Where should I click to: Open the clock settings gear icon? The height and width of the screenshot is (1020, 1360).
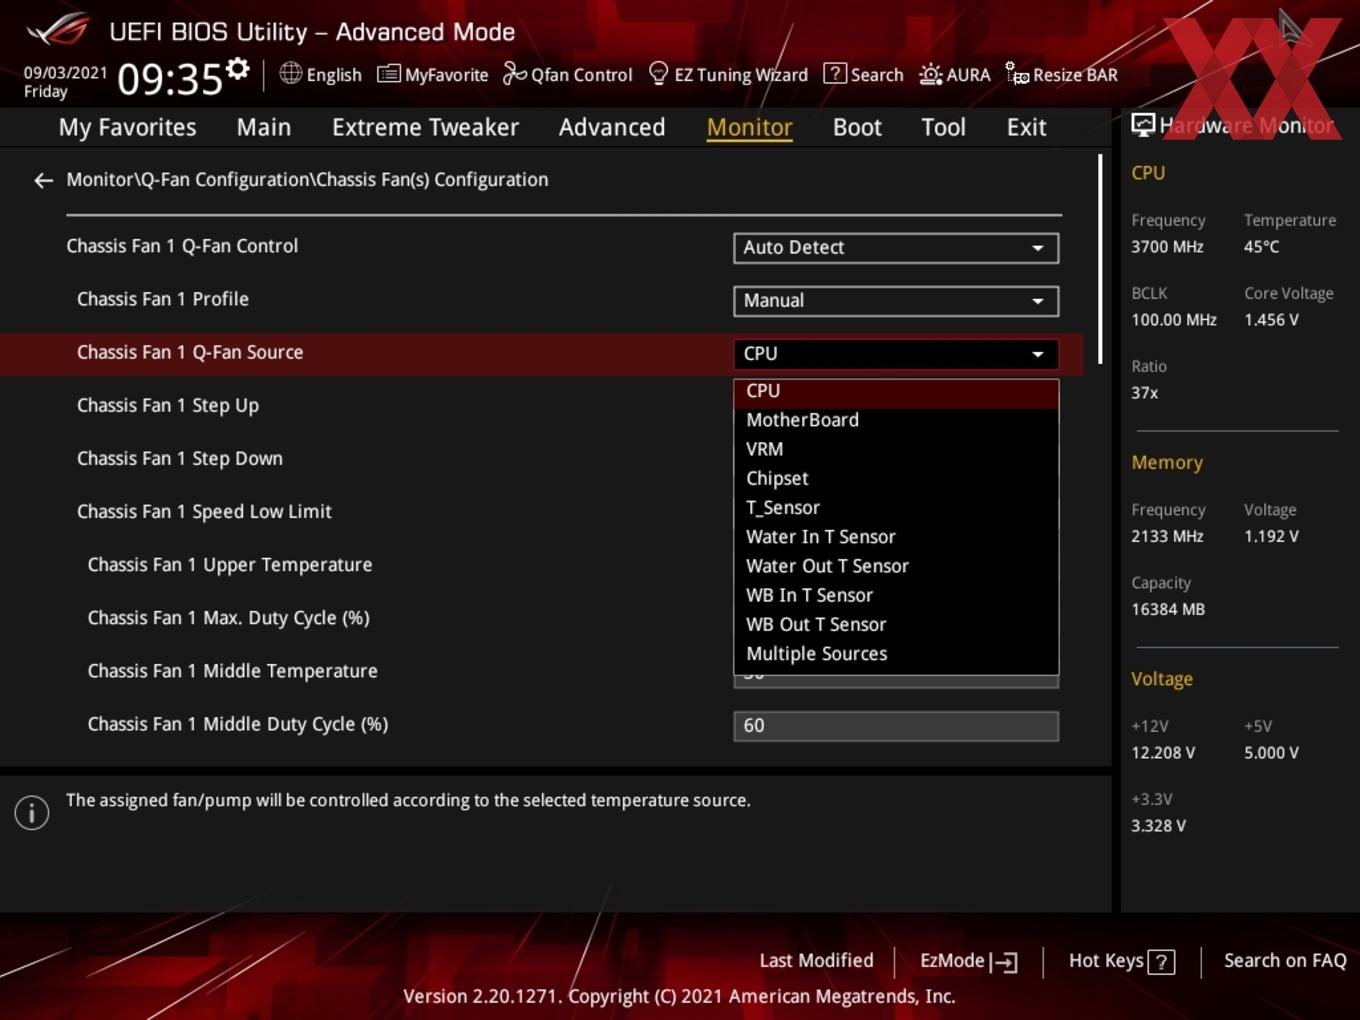point(237,68)
